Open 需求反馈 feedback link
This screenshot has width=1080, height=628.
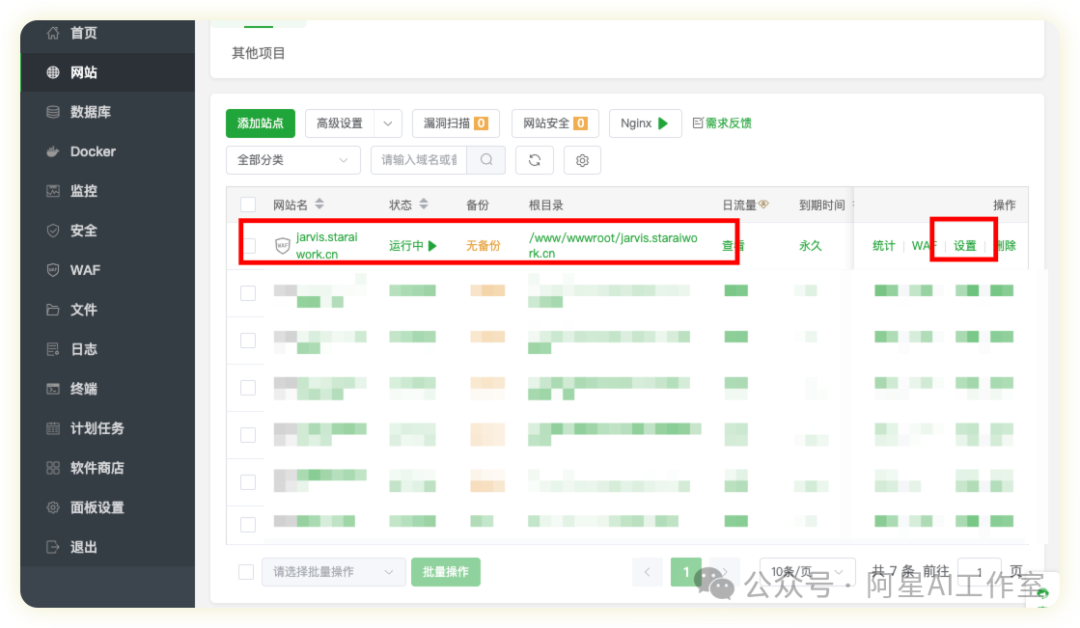722,123
